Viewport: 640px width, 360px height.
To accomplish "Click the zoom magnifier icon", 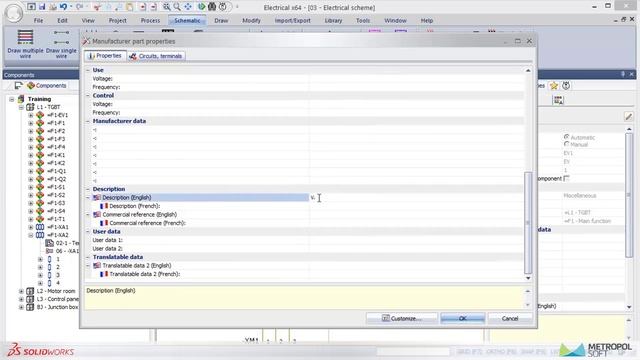I will tap(177, 7).
